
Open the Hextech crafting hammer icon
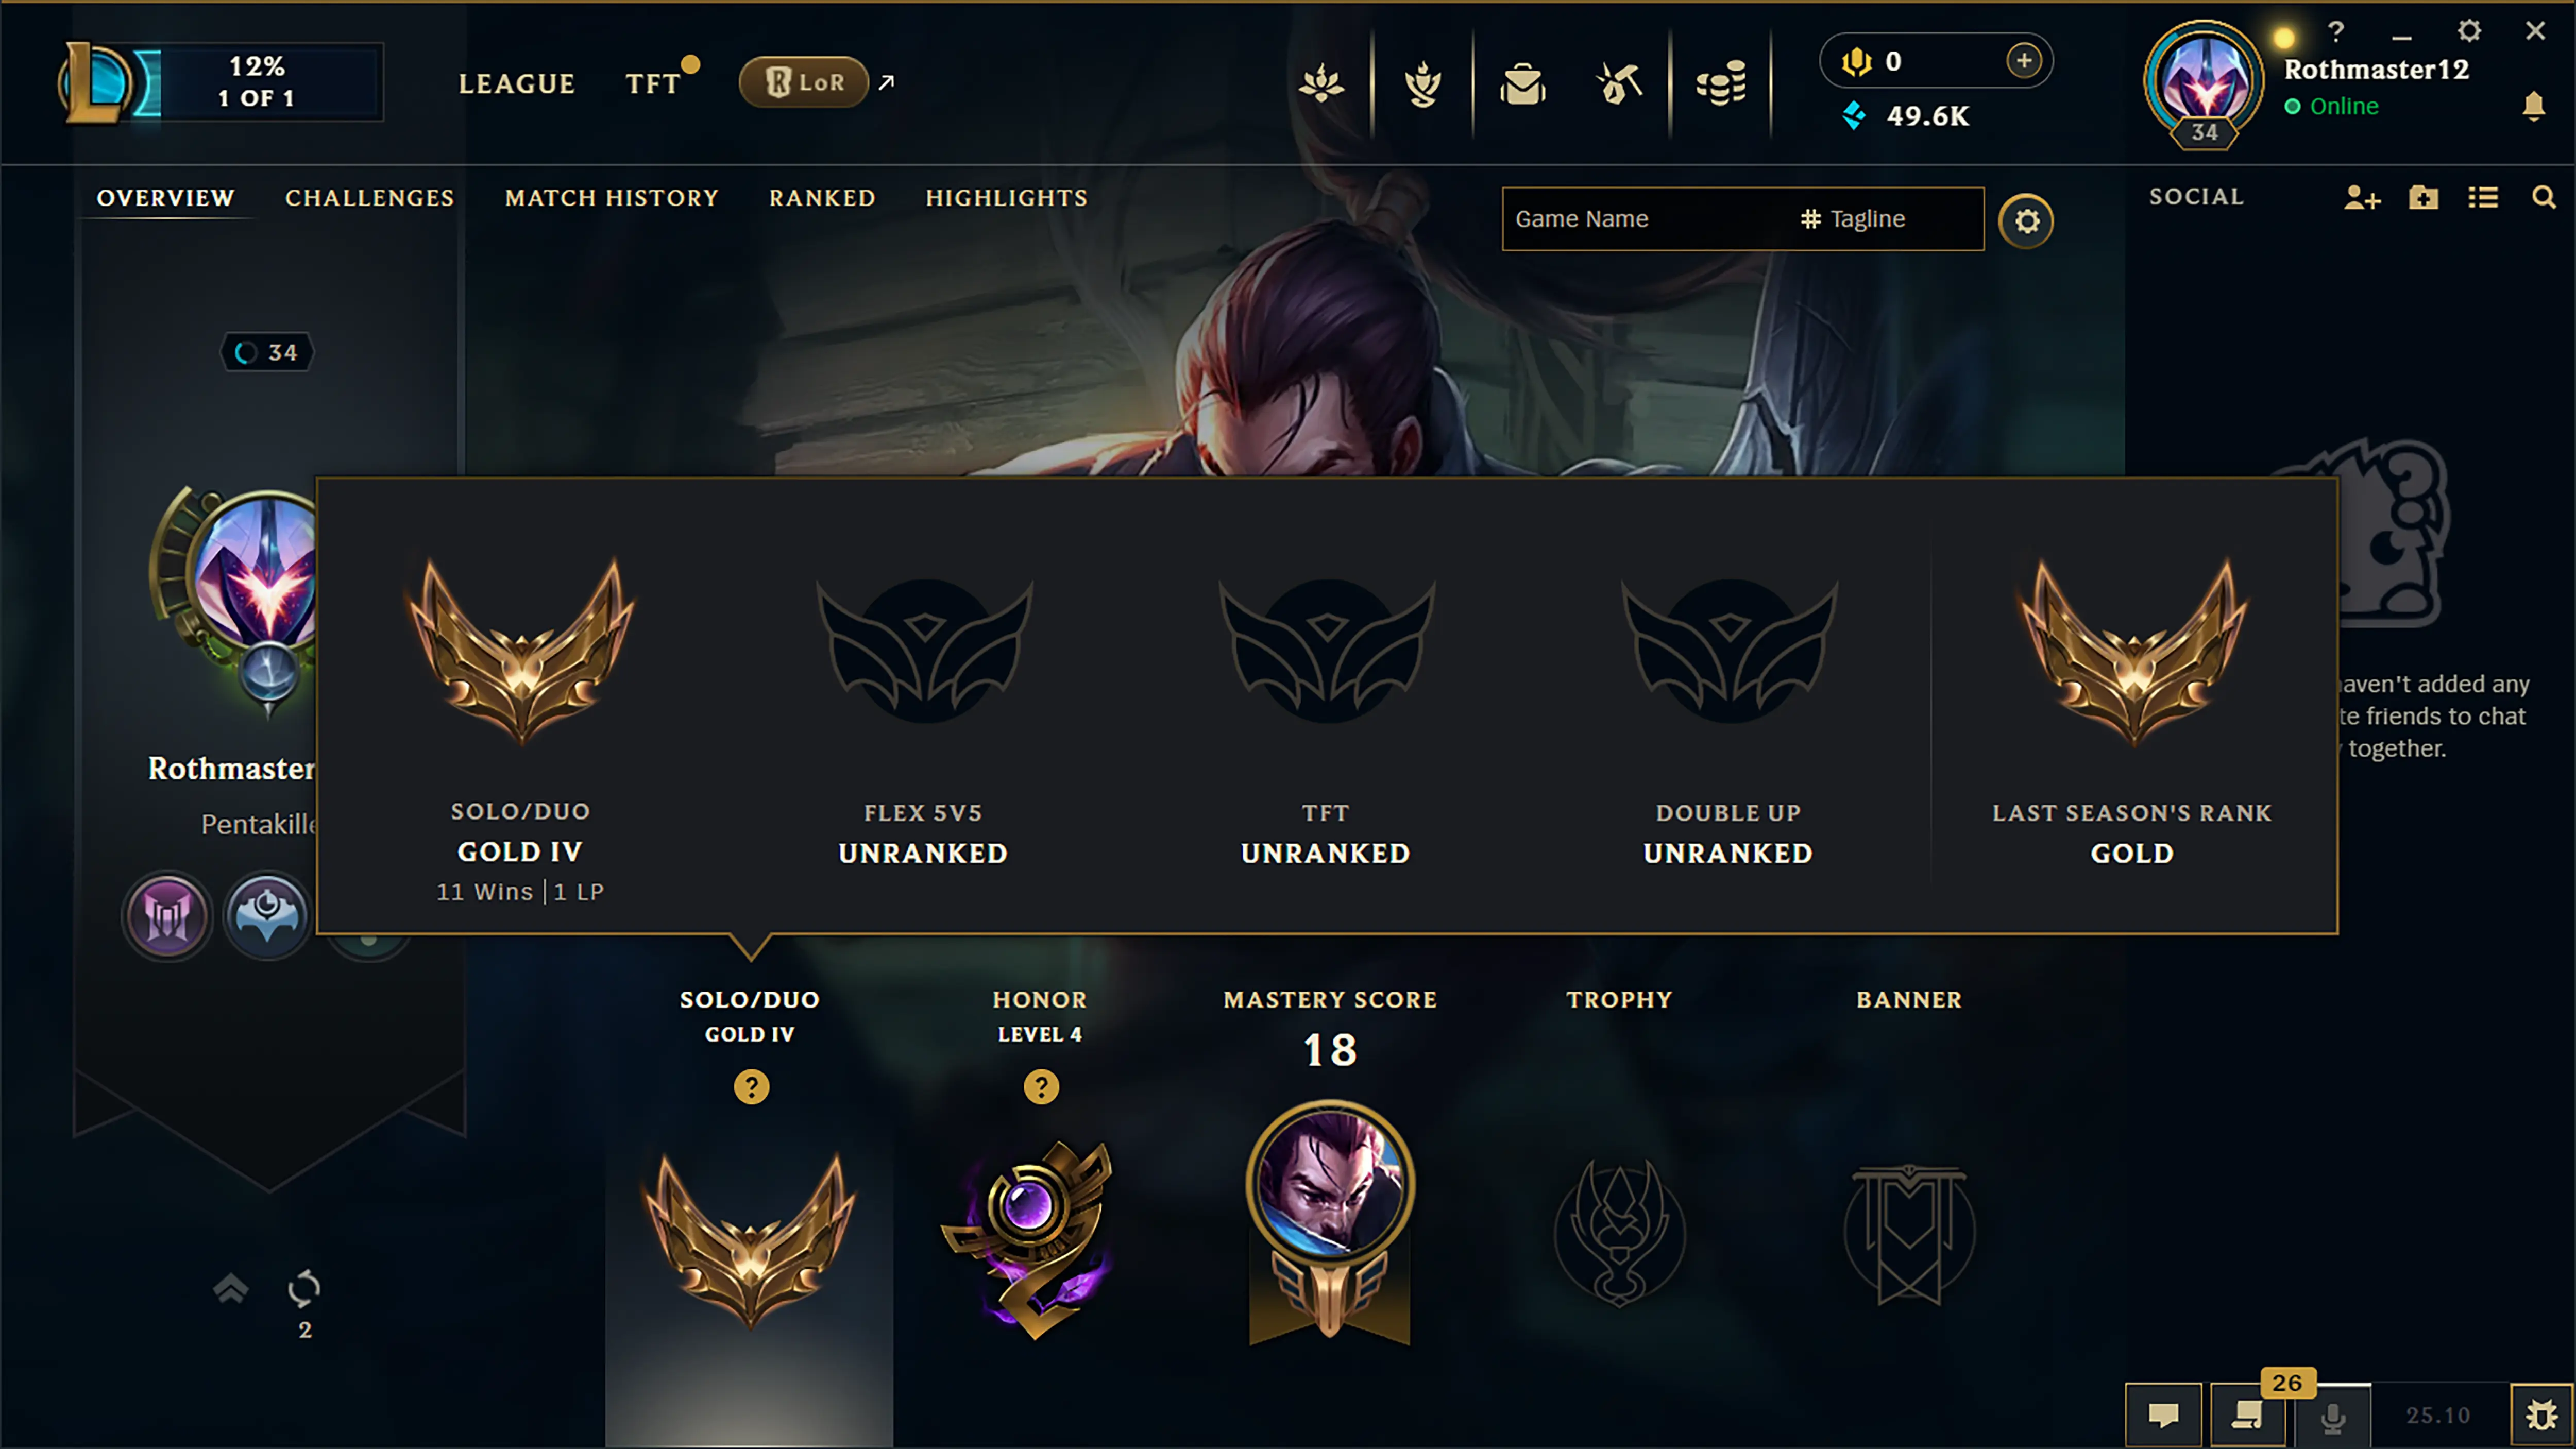(1620, 84)
